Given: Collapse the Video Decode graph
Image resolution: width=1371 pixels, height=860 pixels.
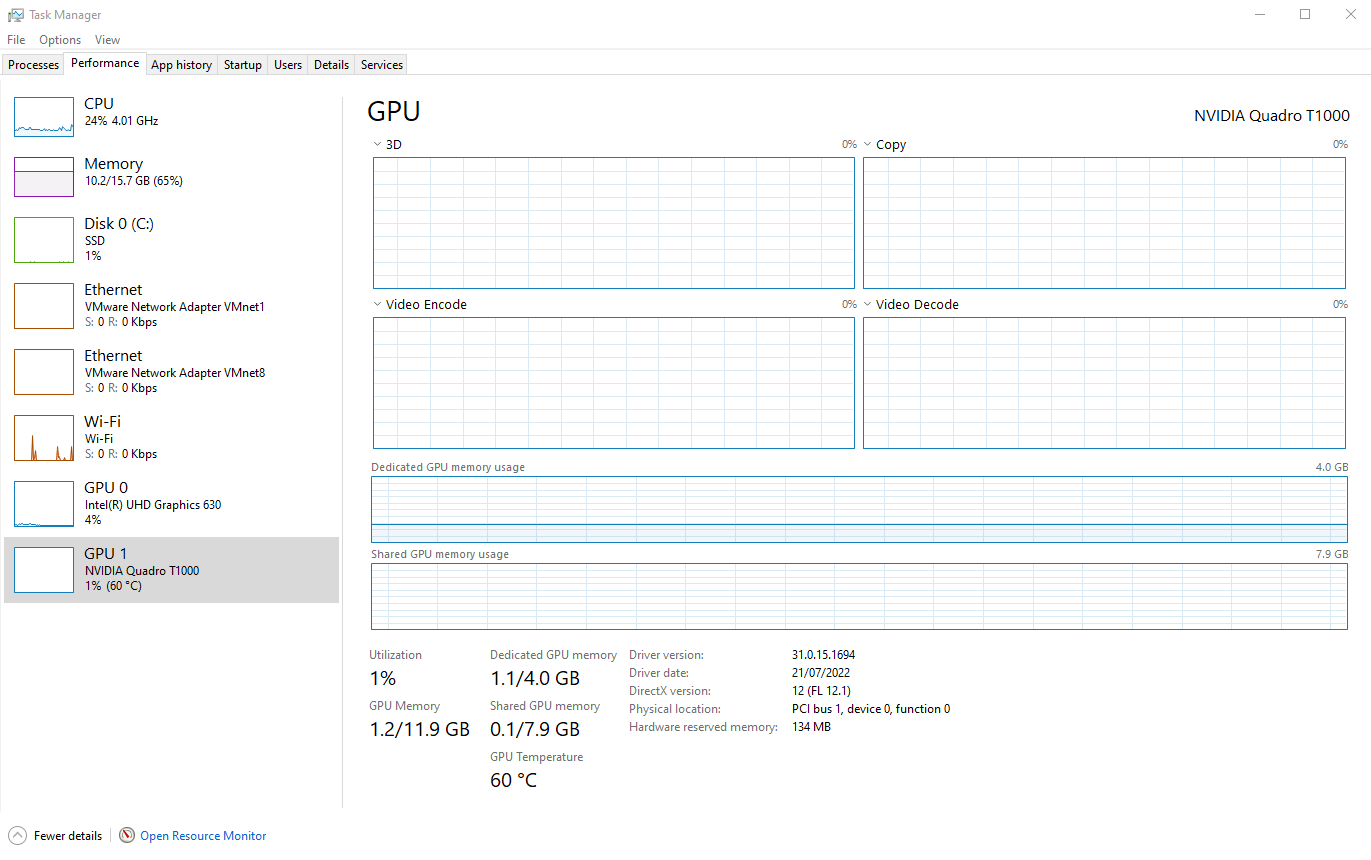Looking at the screenshot, I should coord(867,304).
